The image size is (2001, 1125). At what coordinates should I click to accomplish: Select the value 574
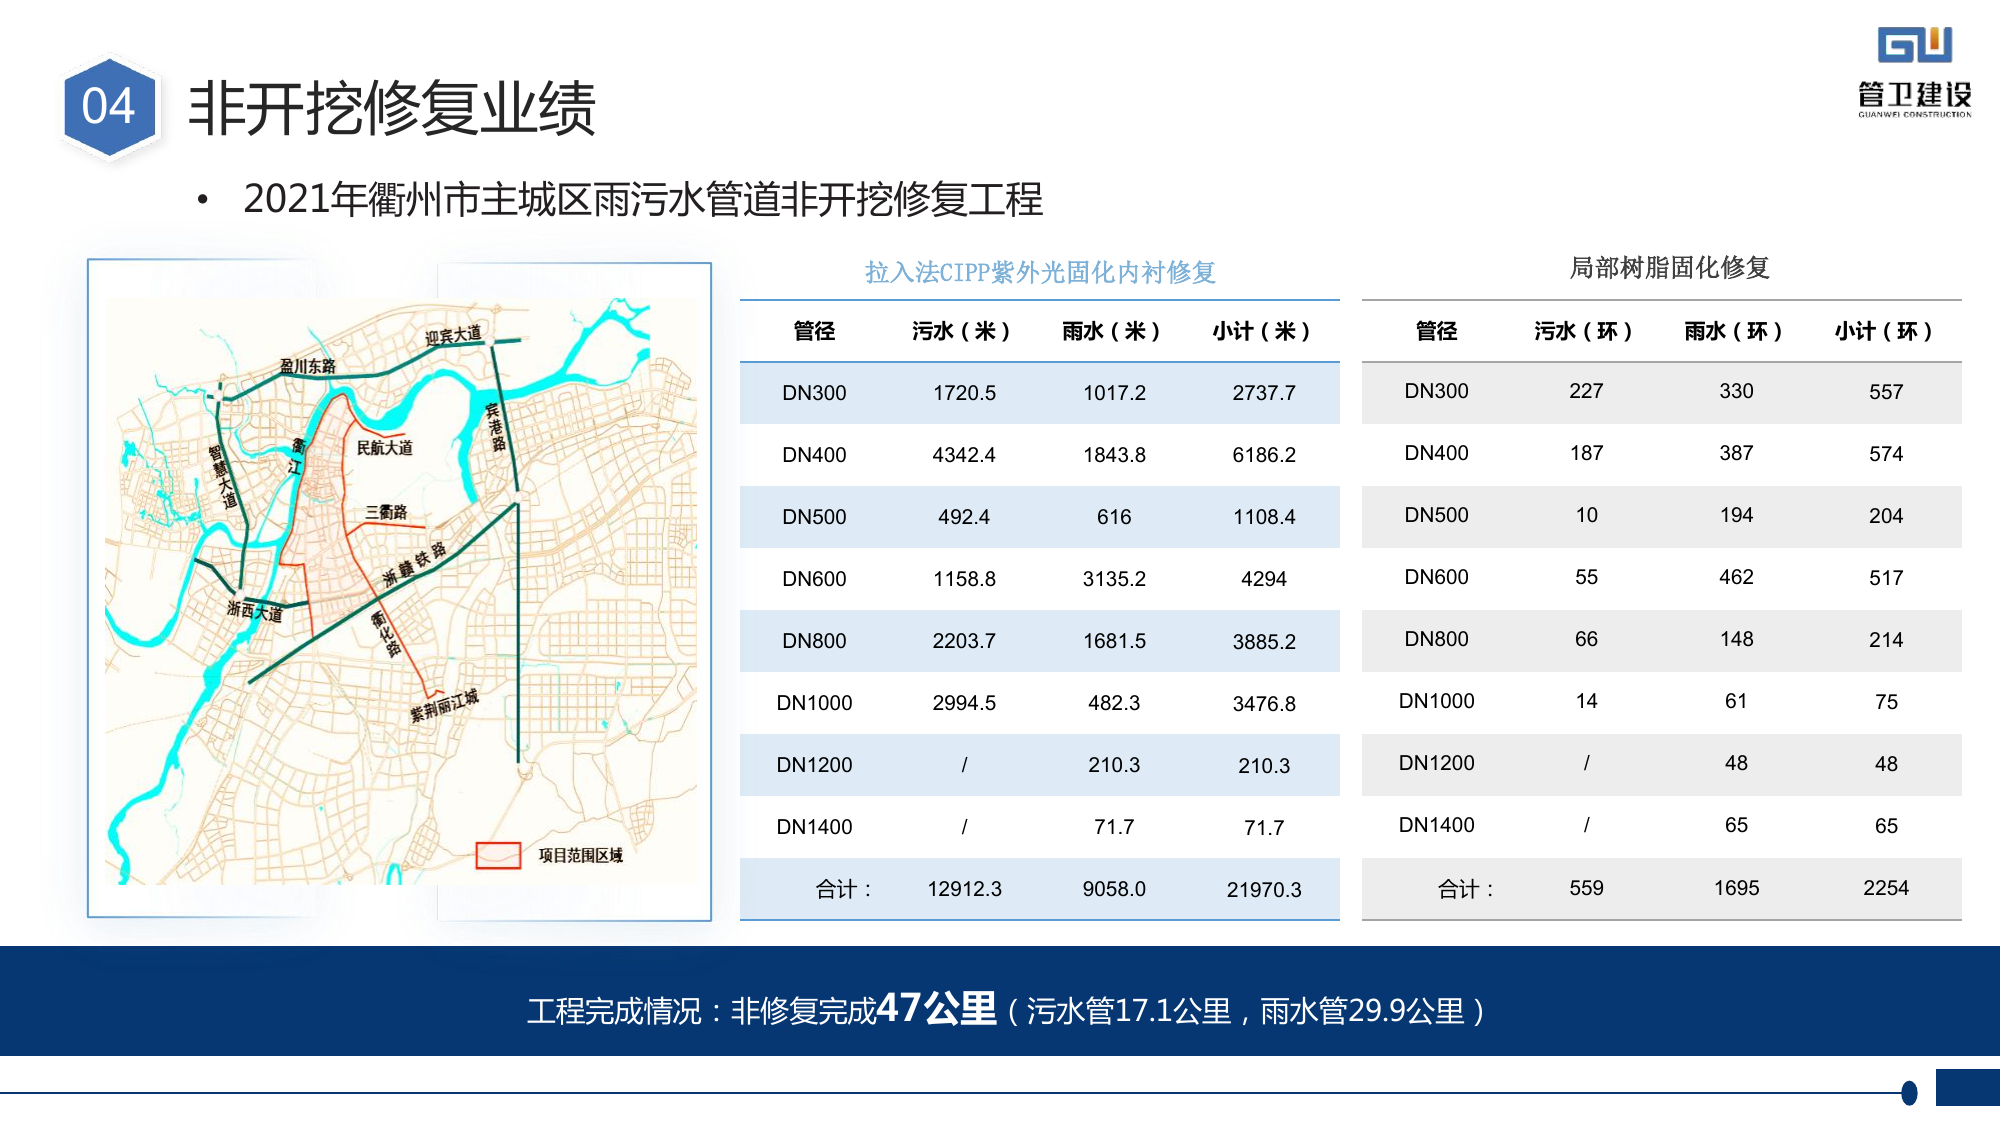pyautogui.click(x=1886, y=454)
